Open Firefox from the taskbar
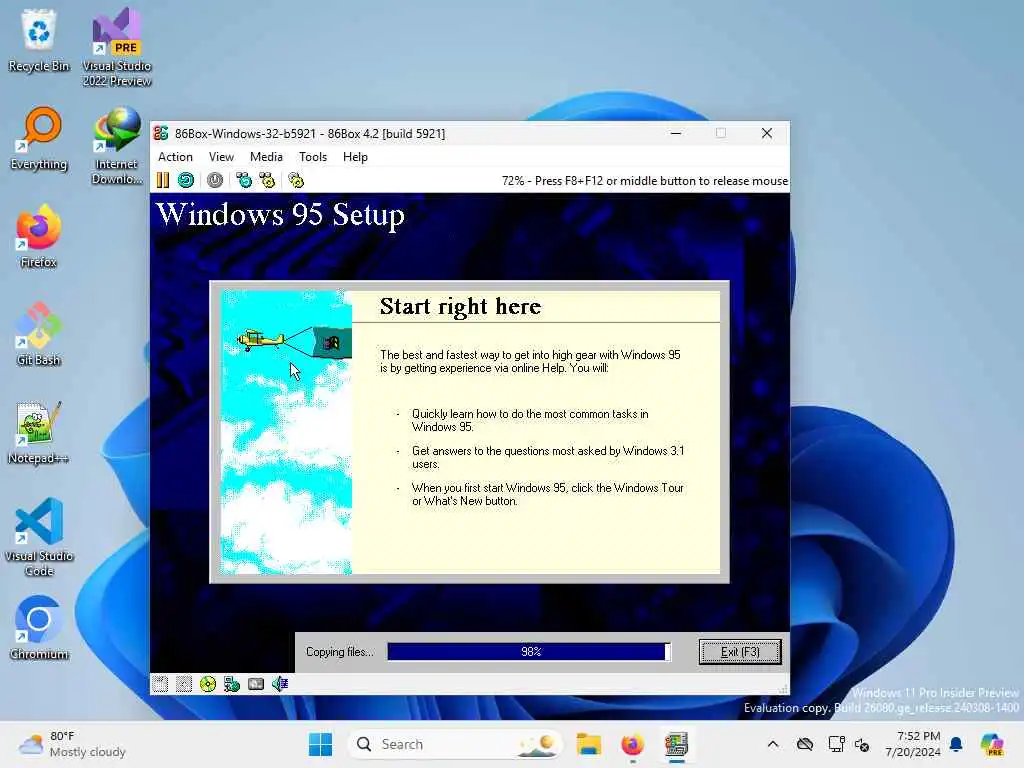This screenshot has width=1024, height=768. pos(632,744)
